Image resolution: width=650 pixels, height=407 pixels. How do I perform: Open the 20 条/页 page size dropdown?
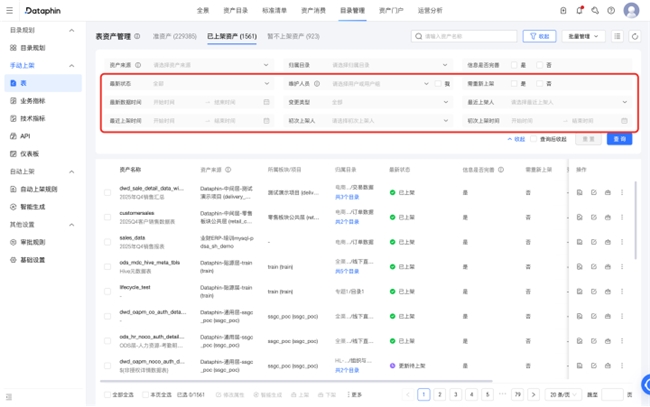click(x=565, y=395)
